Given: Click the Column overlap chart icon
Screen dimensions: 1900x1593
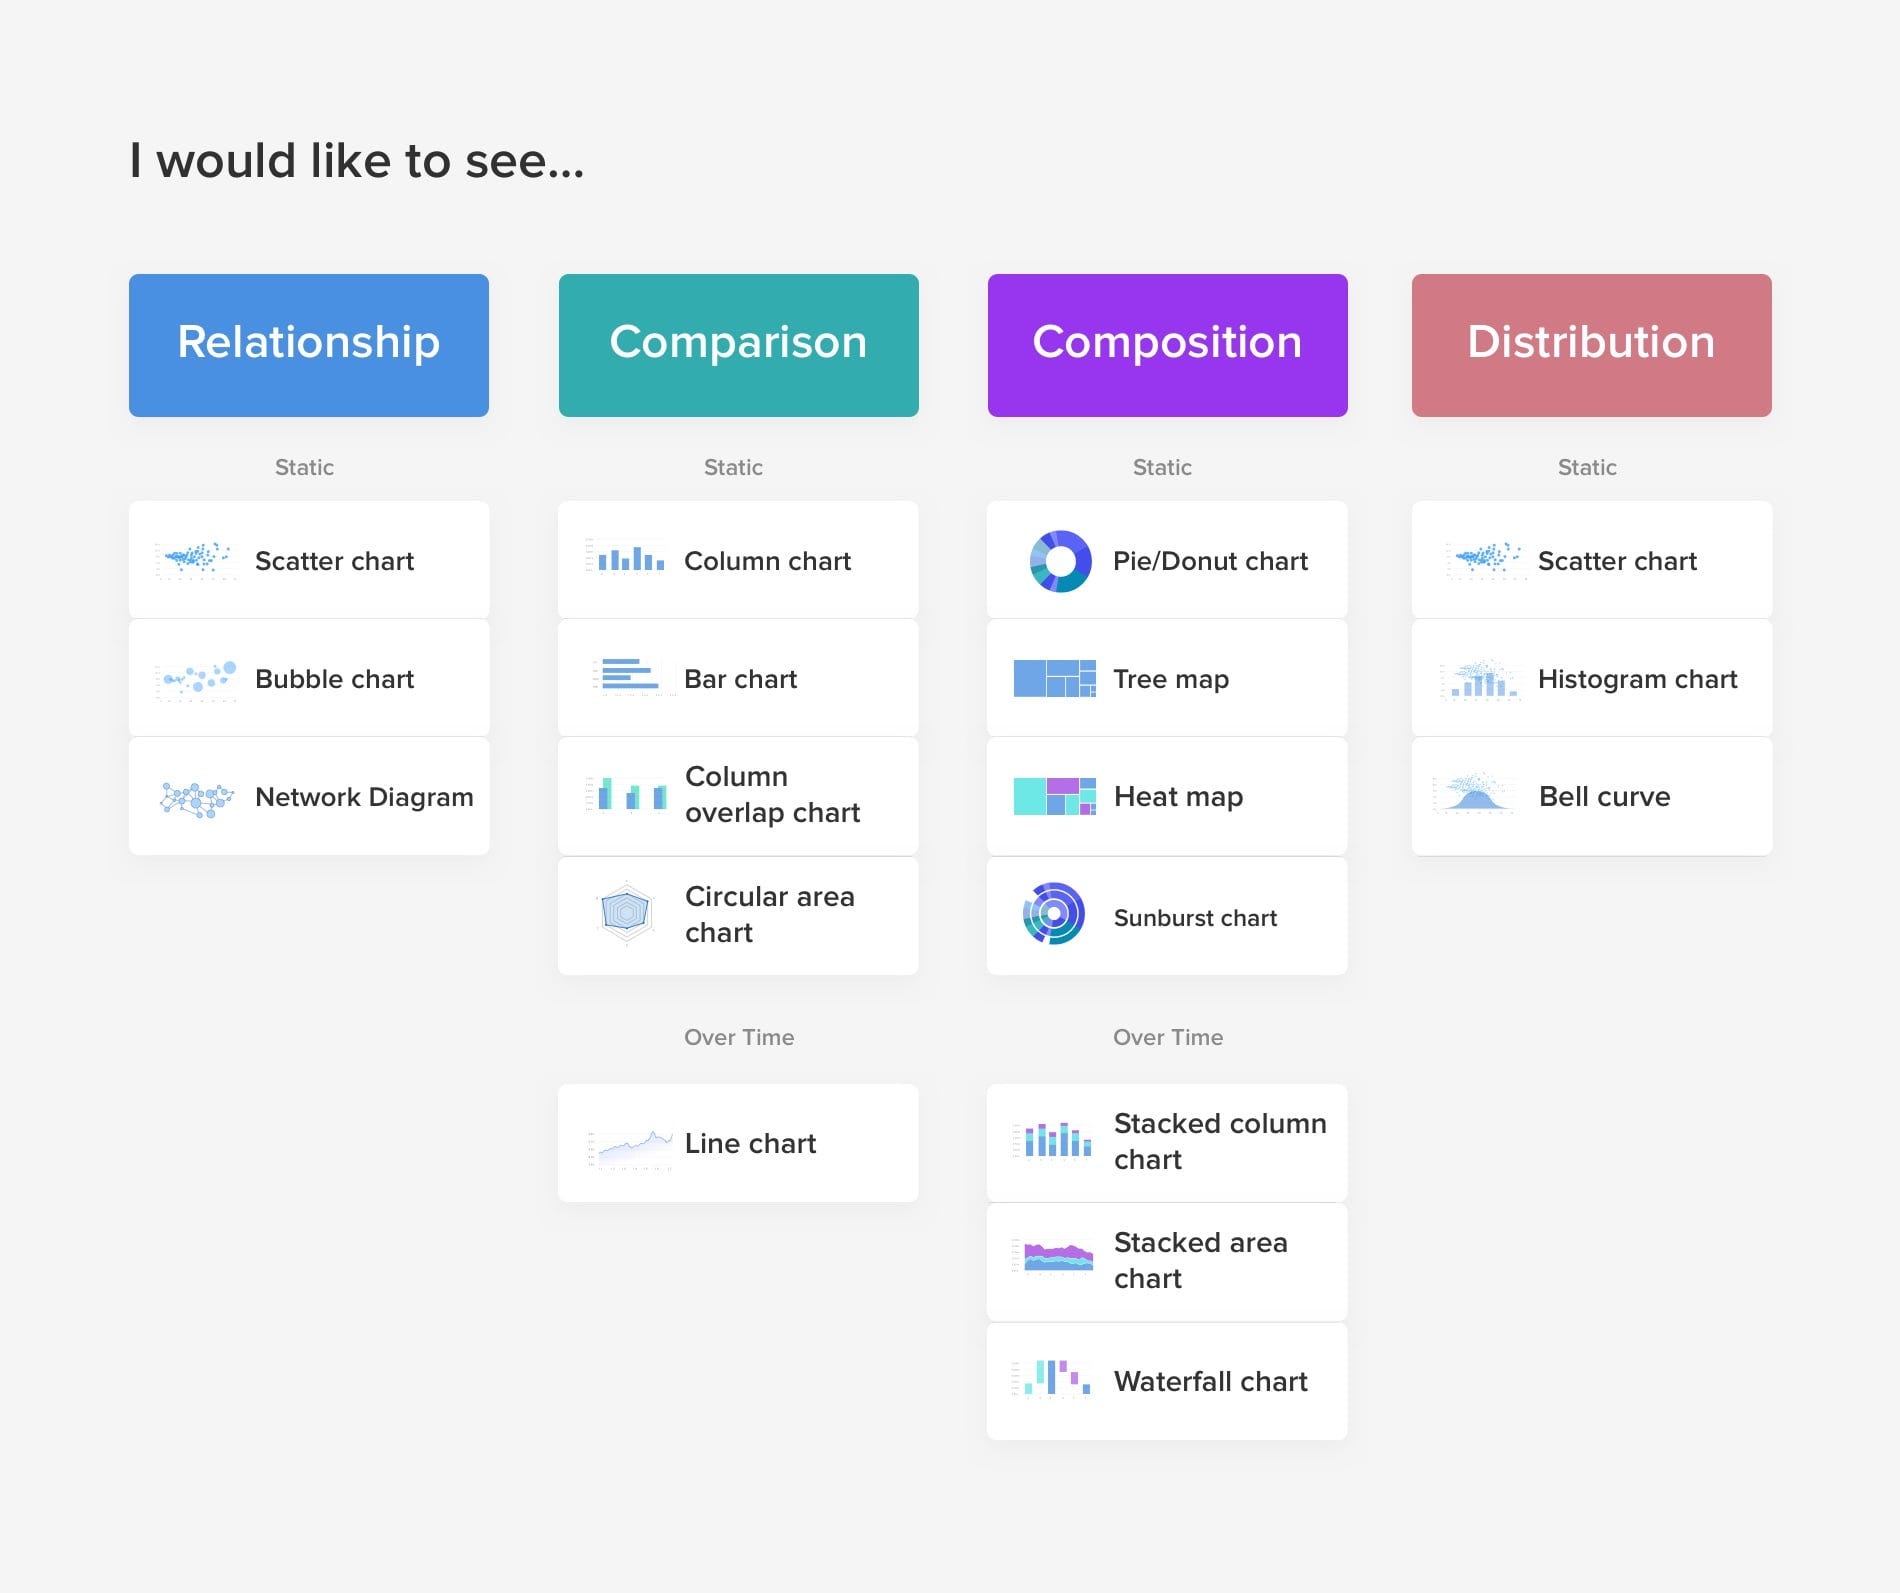Looking at the screenshot, I should [626, 795].
